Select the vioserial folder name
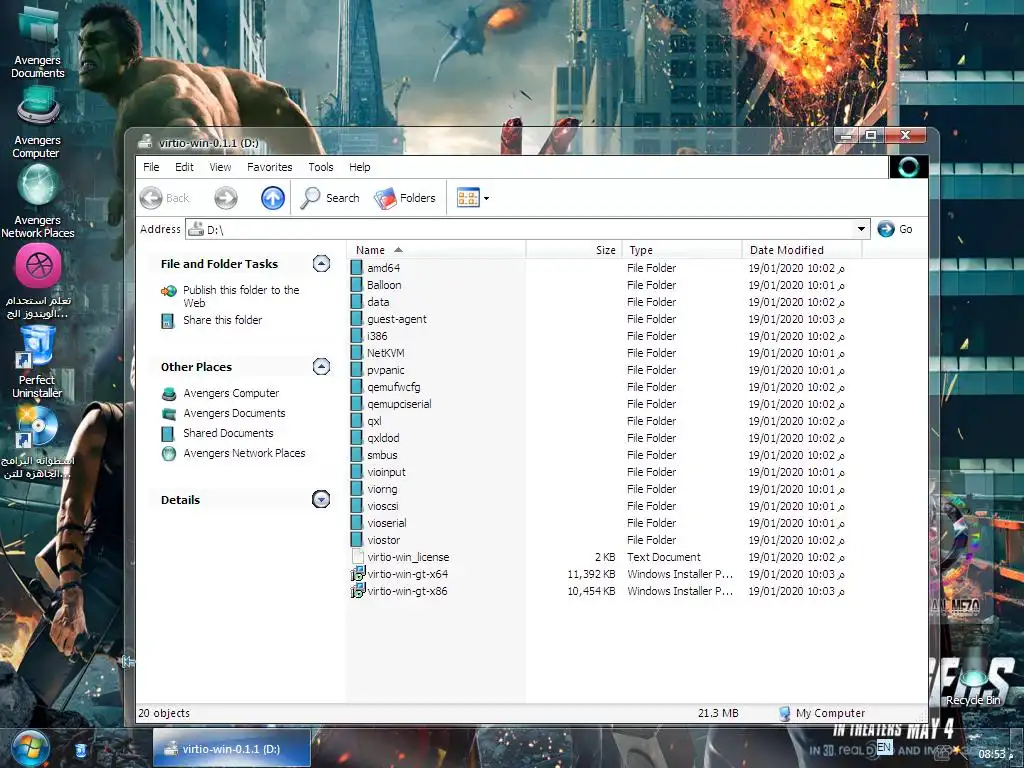The height and width of the screenshot is (768, 1024). (x=387, y=523)
